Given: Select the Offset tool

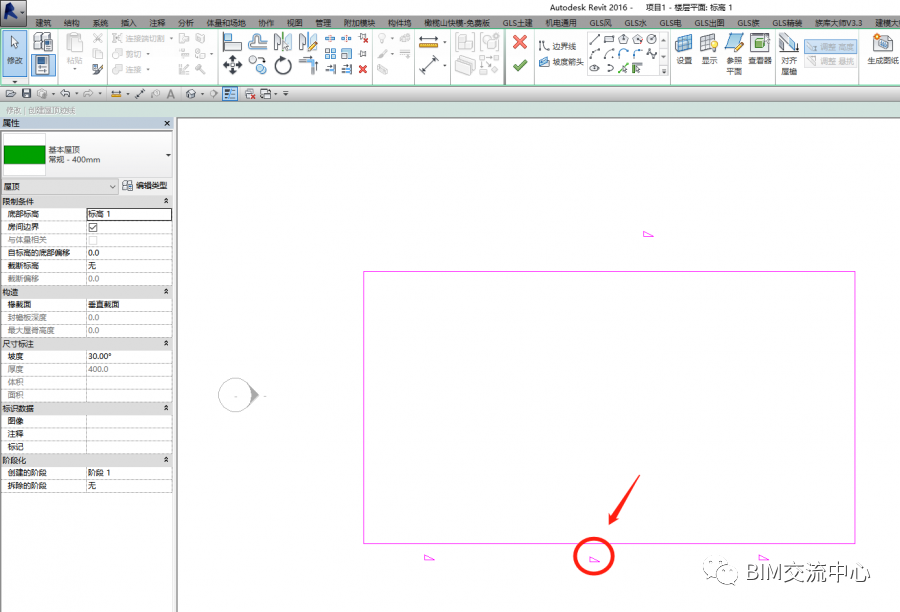Looking at the screenshot, I should tap(257, 42).
